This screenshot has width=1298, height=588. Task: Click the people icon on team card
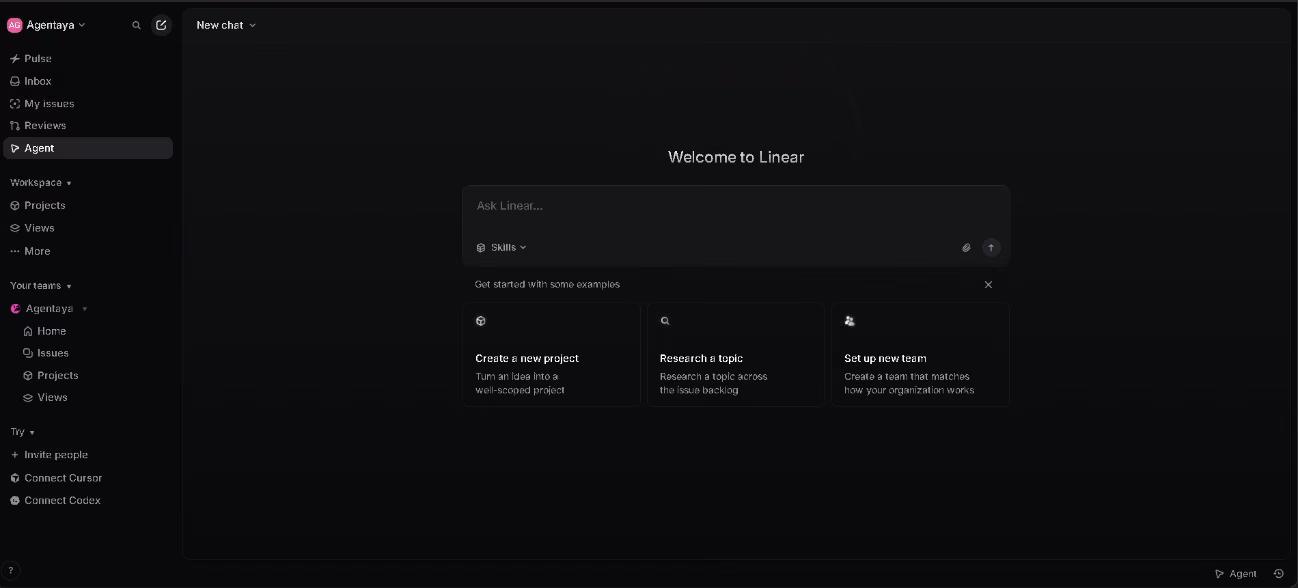pos(850,321)
